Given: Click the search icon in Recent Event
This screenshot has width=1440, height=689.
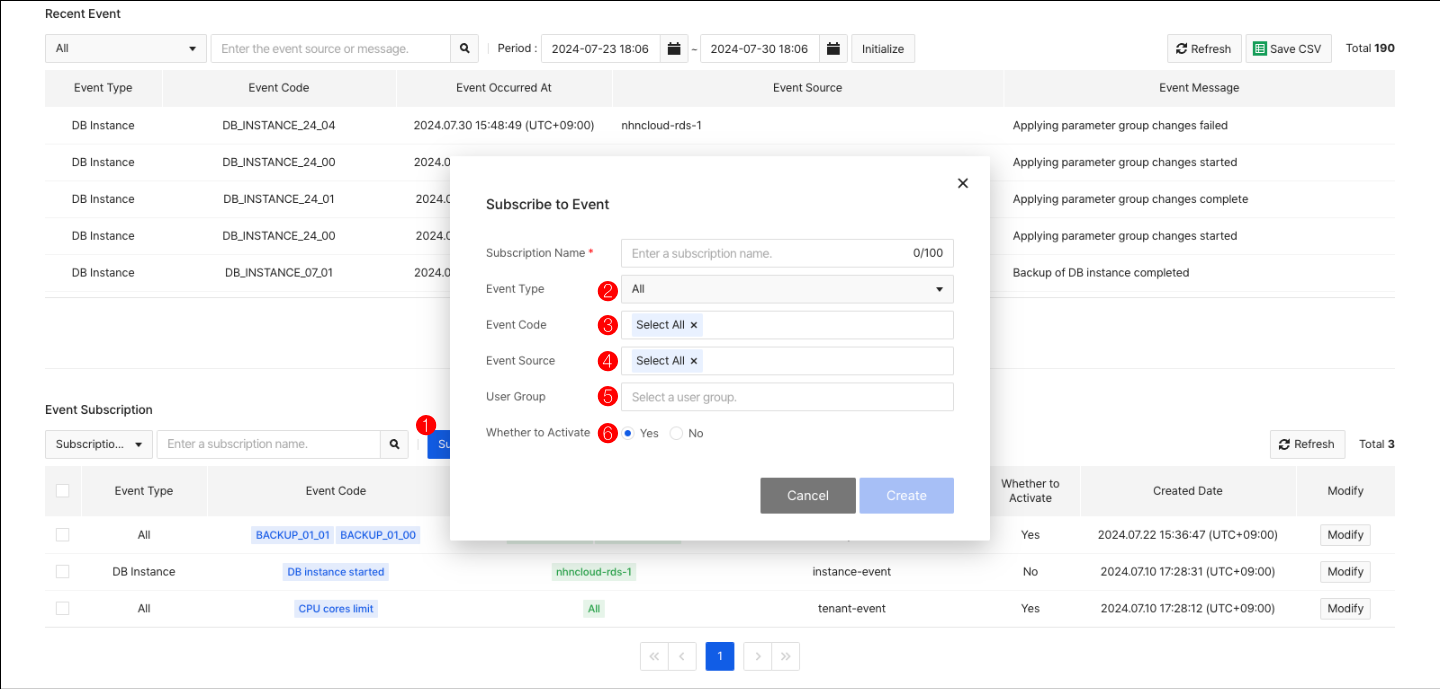Looking at the screenshot, I should pyautogui.click(x=464, y=48).
